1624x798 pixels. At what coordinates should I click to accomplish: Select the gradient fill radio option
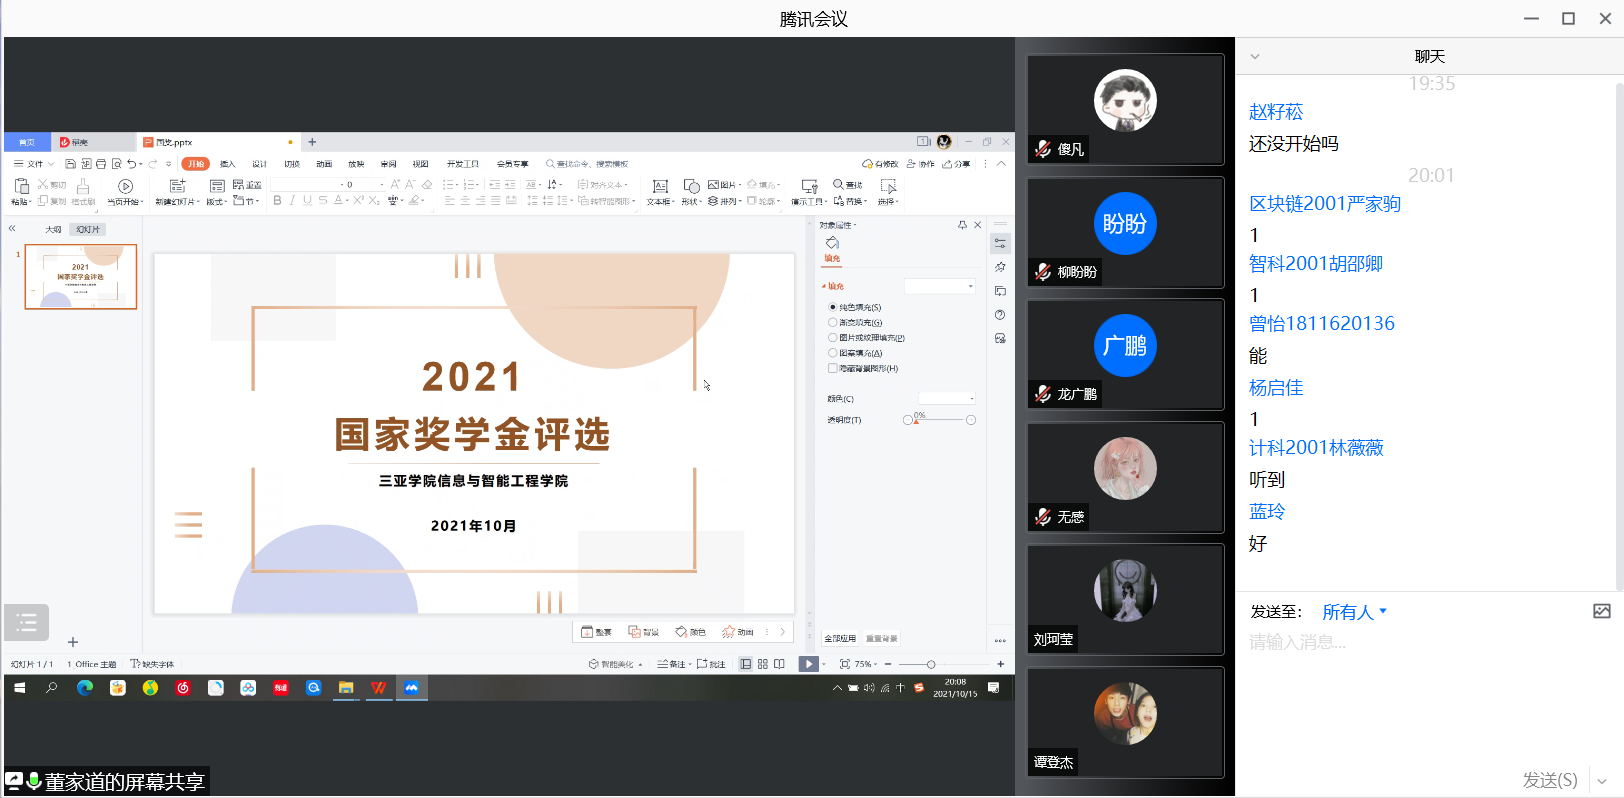[x=832, y=322]
